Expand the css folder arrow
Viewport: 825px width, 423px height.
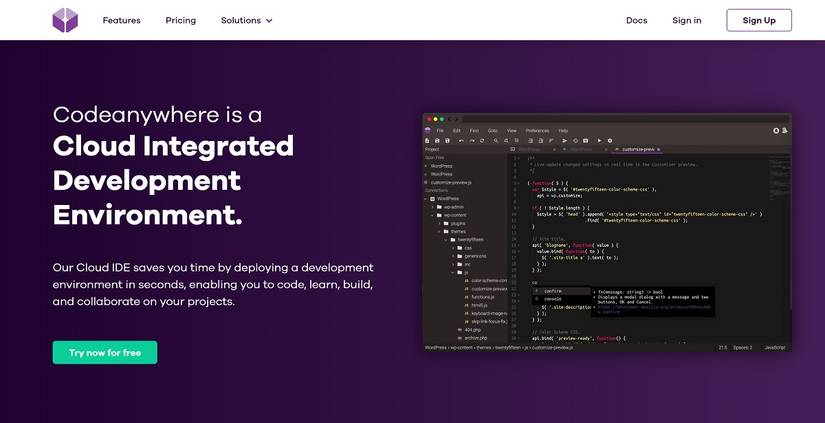coord(453,248)
